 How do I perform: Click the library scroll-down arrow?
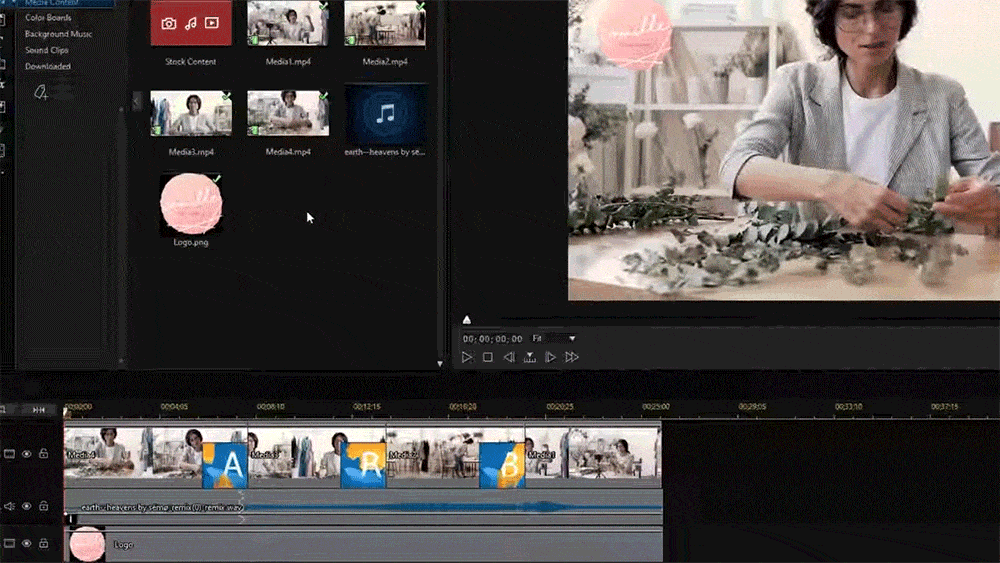439,363
